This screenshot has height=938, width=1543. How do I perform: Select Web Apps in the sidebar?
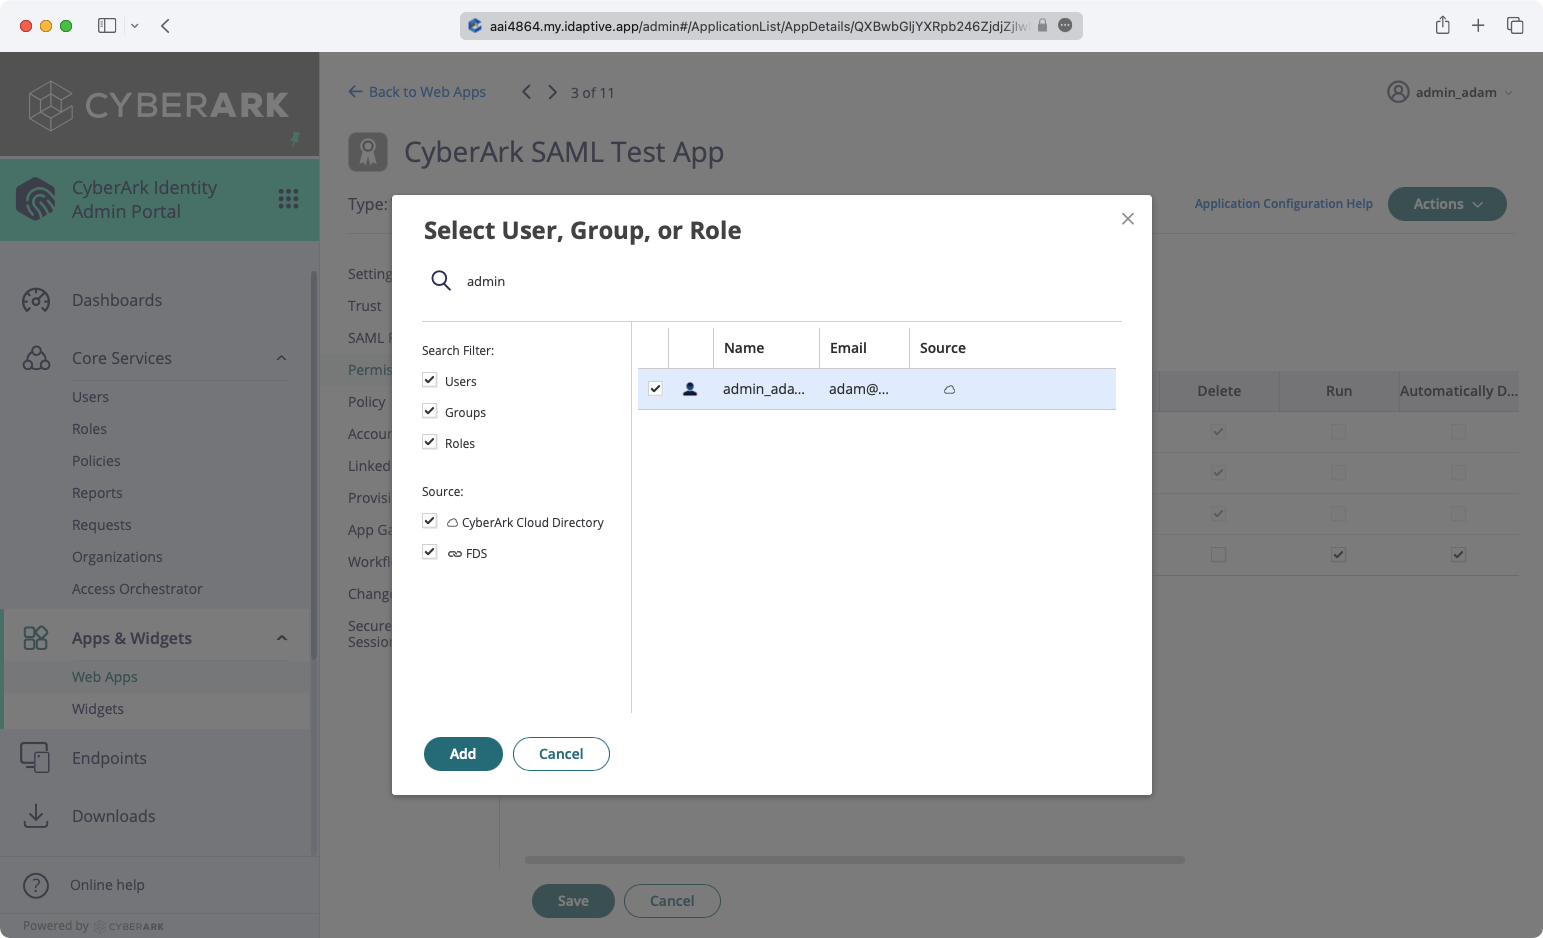pyautogui.click(x=104, y=676)
